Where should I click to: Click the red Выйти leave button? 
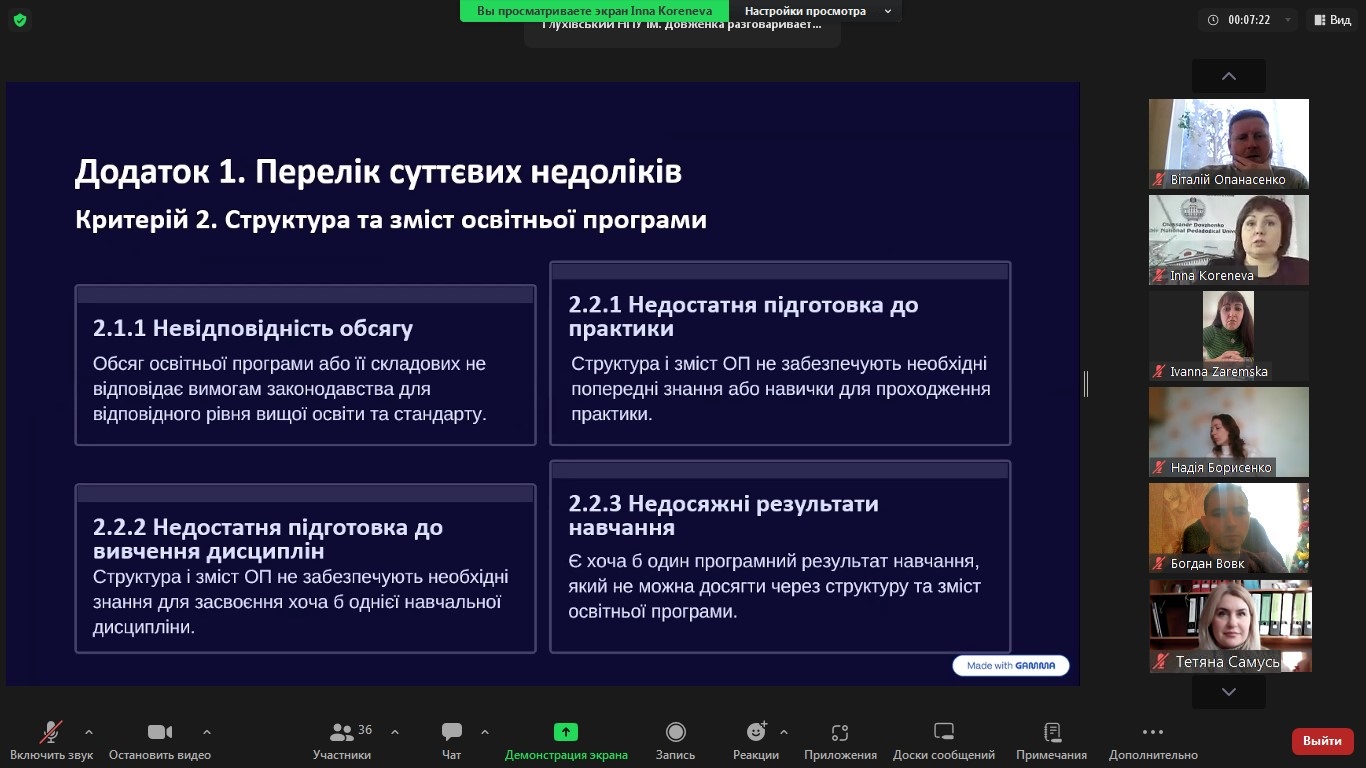(x=1322, y=741)
